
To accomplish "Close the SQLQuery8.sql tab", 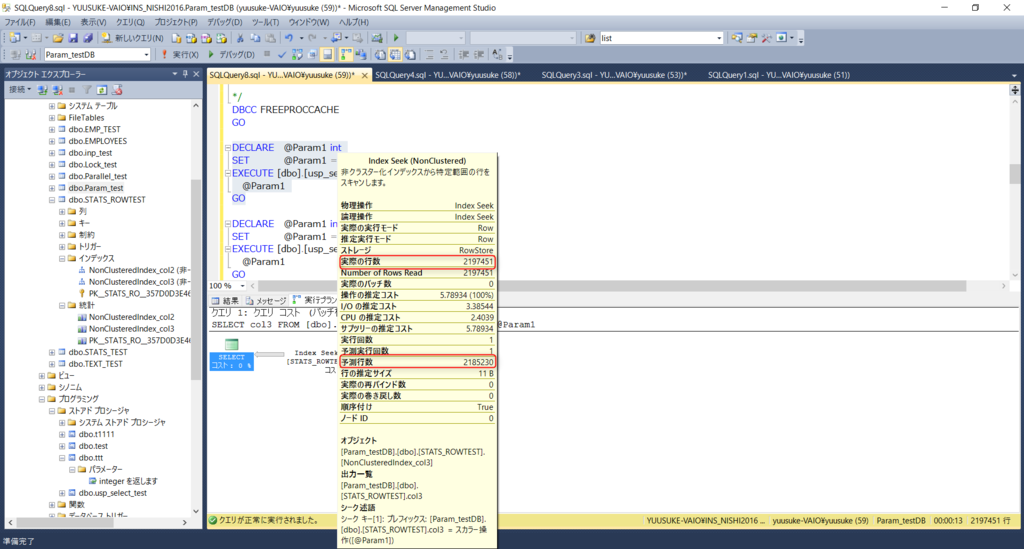I will (x=364, y=75).
